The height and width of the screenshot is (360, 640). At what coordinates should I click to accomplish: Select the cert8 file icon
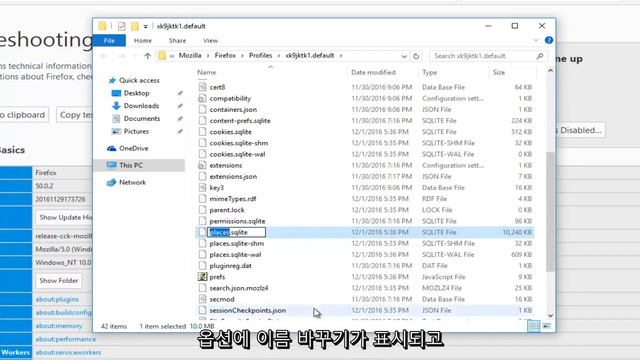pyautogui.click(x=202, y=87)
